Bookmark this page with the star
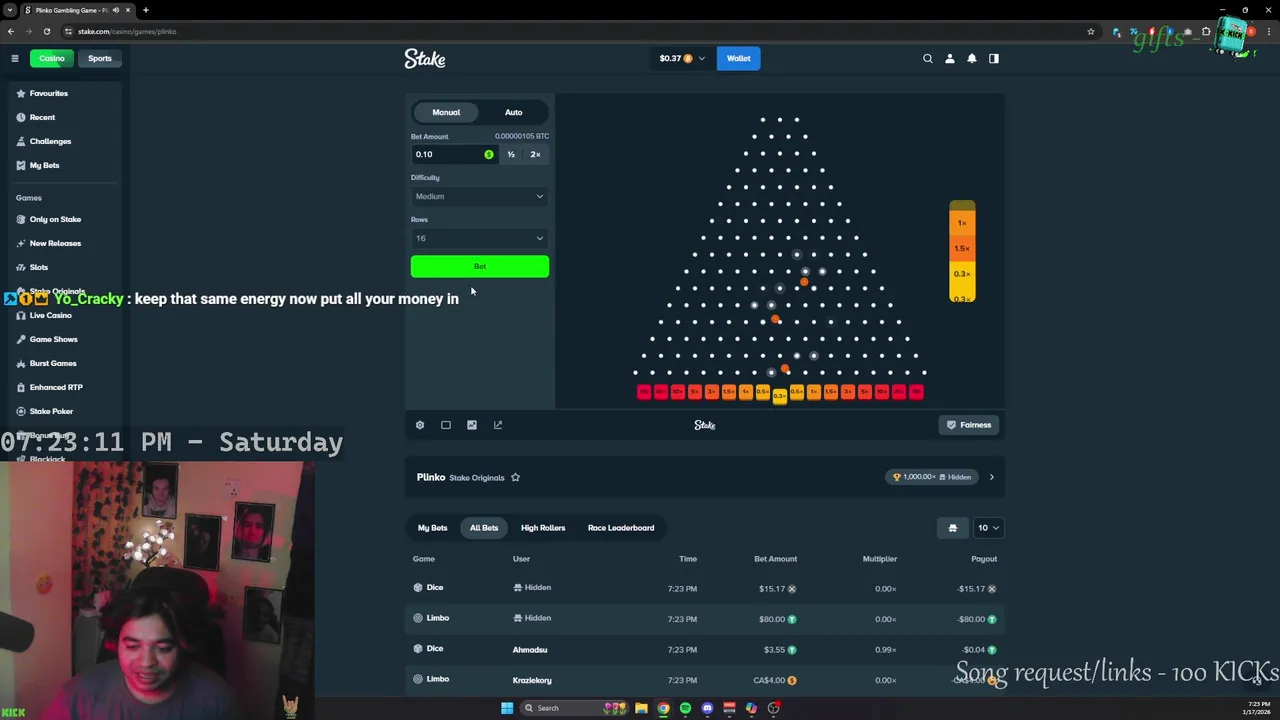Screen dimensions: 1280x720 click(1091, 31)
